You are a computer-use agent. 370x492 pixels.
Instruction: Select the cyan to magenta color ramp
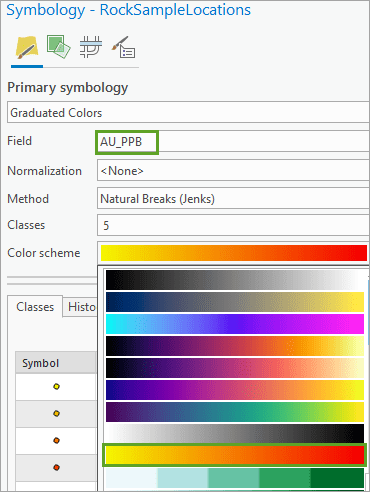point(235,324)
